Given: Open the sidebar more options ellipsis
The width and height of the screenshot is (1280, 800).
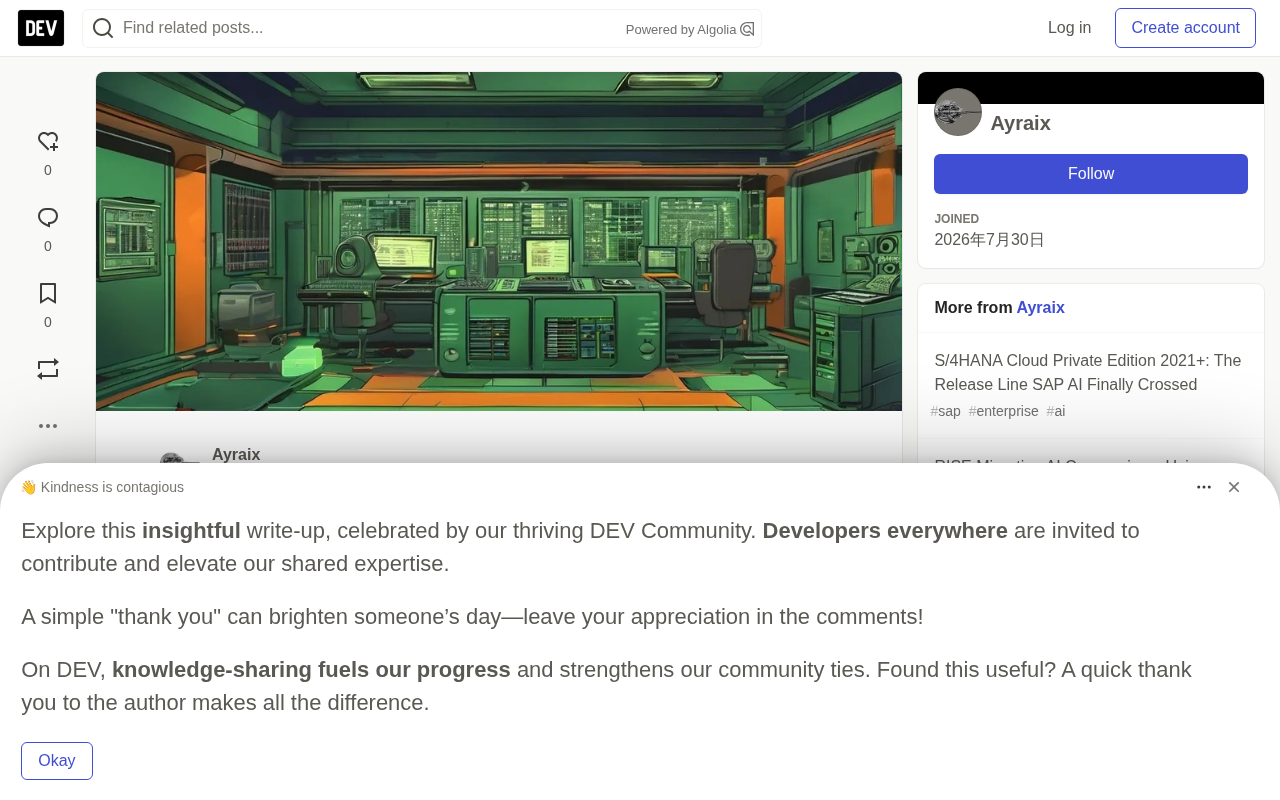Looking at the screenshot, I should [x=48, y=426].
